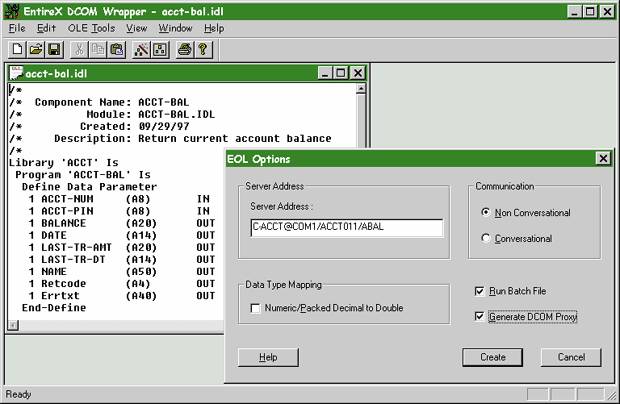Click the Cancel button
Image resolution: width=620 pixels, height=404 pixels.
click(571, 357)
